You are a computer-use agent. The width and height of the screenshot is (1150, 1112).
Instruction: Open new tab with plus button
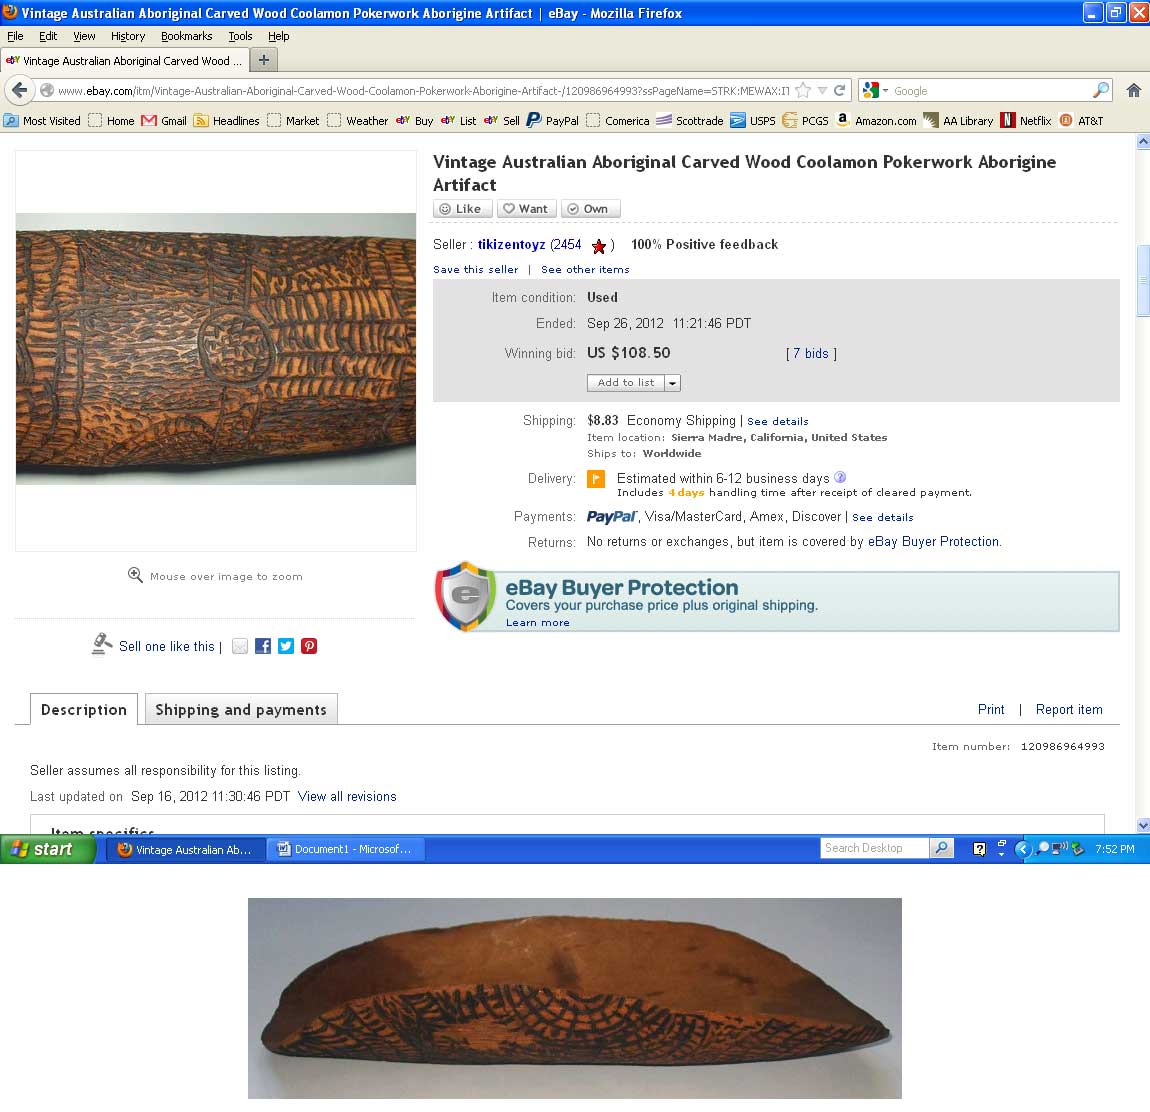pos(264,60)
